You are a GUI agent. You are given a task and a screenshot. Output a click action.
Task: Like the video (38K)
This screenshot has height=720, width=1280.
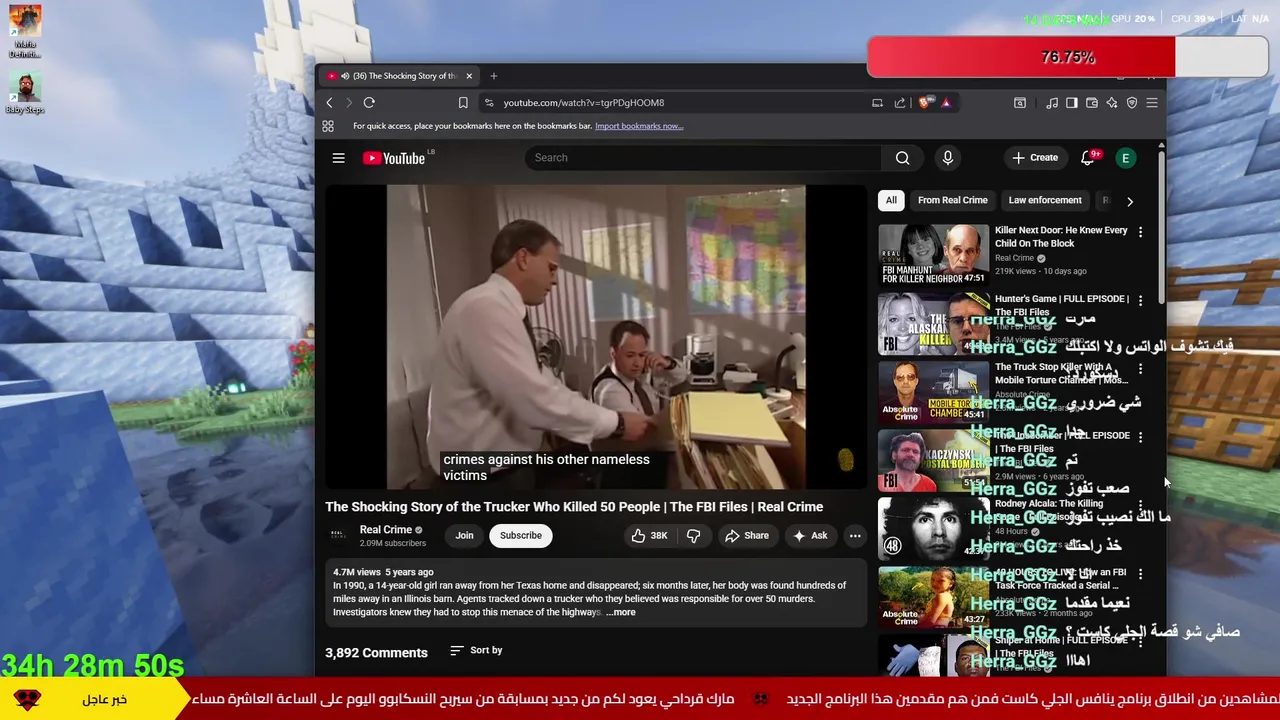pyautogui.click(x=648, y=536)
